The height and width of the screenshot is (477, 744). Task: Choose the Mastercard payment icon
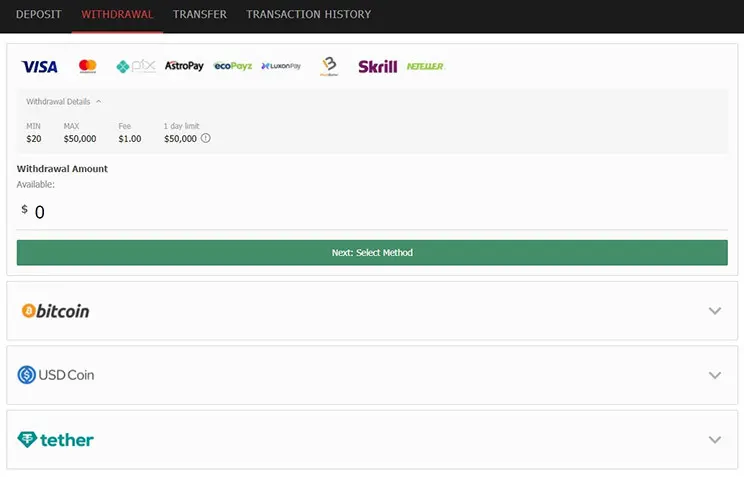click(x=88, y=66)
